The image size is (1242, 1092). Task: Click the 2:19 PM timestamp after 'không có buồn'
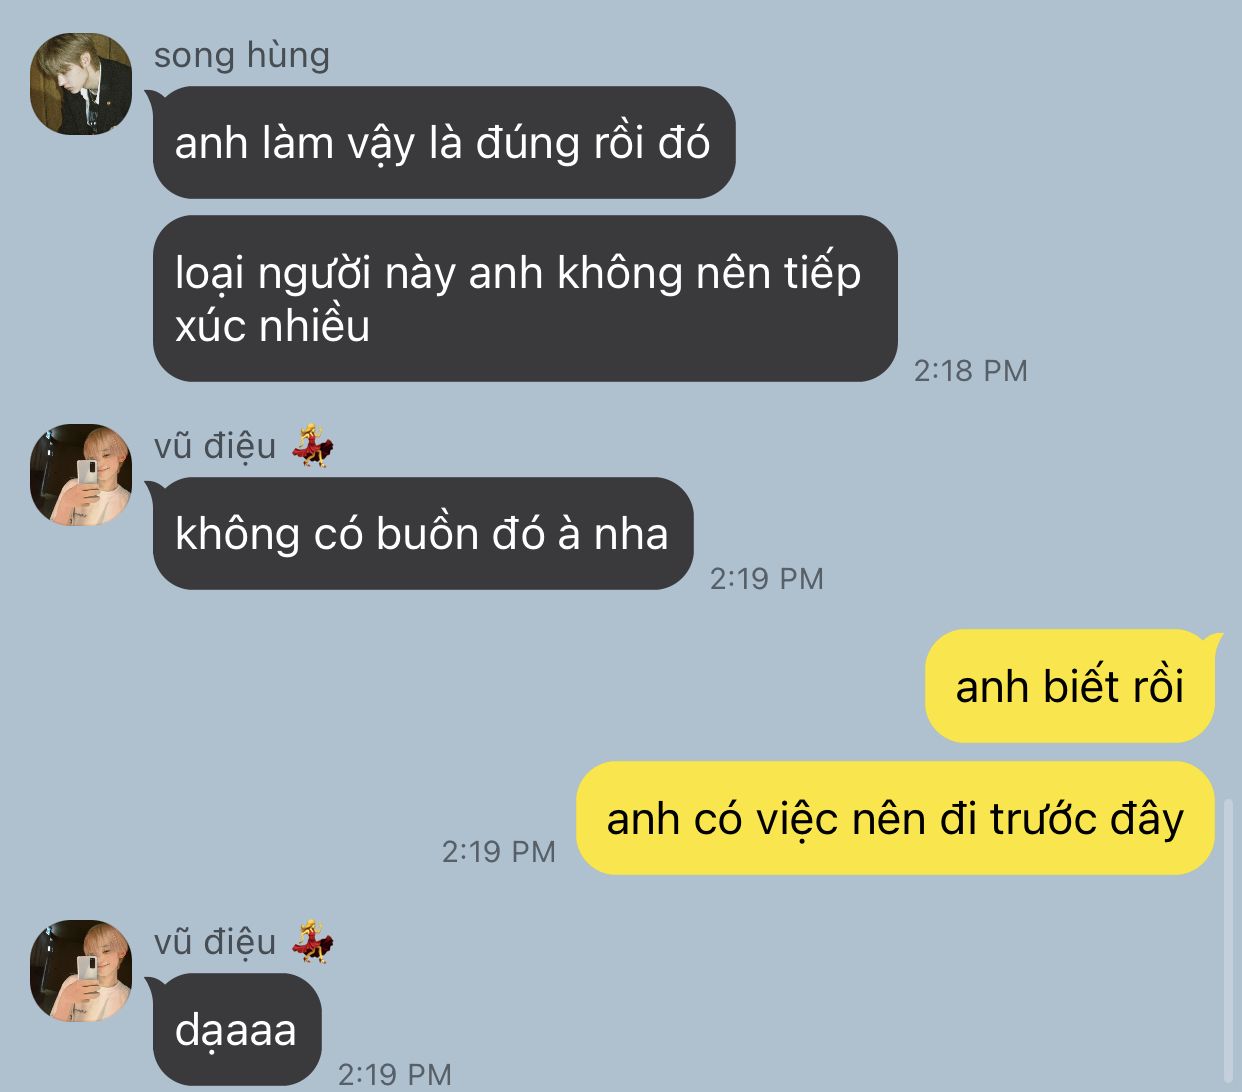[x=766, y=578]
